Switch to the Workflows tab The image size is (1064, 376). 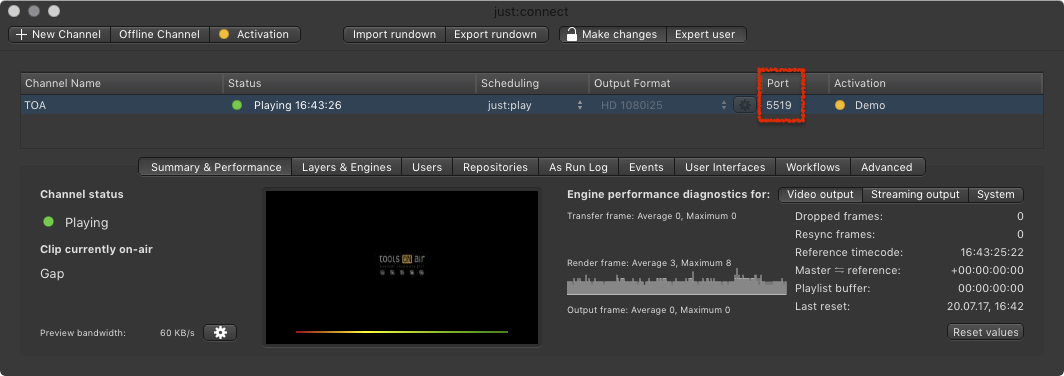813,167
